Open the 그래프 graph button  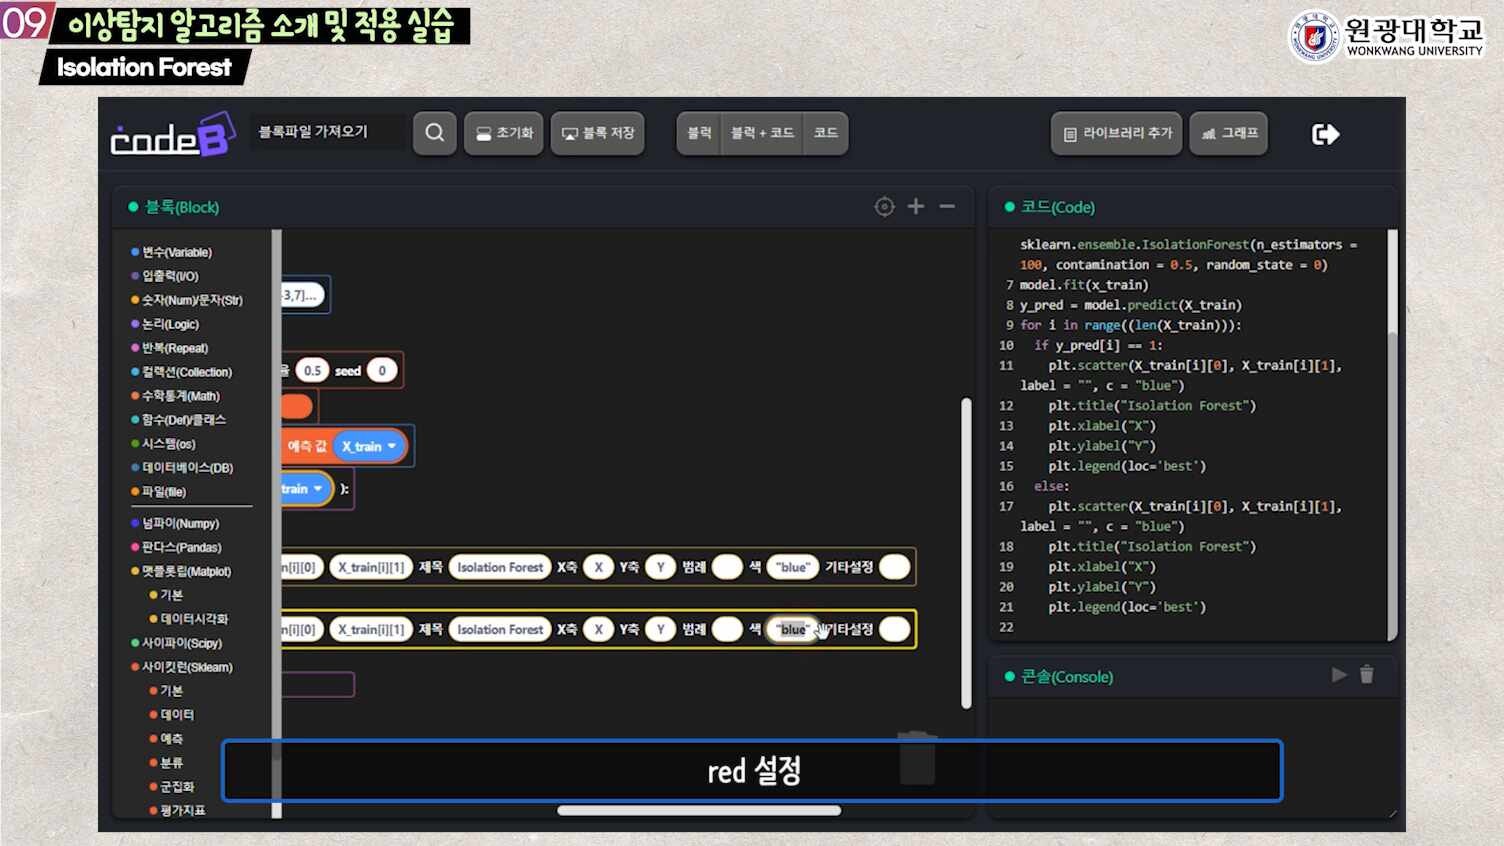pyautogui.click(x=1229, y=133)
